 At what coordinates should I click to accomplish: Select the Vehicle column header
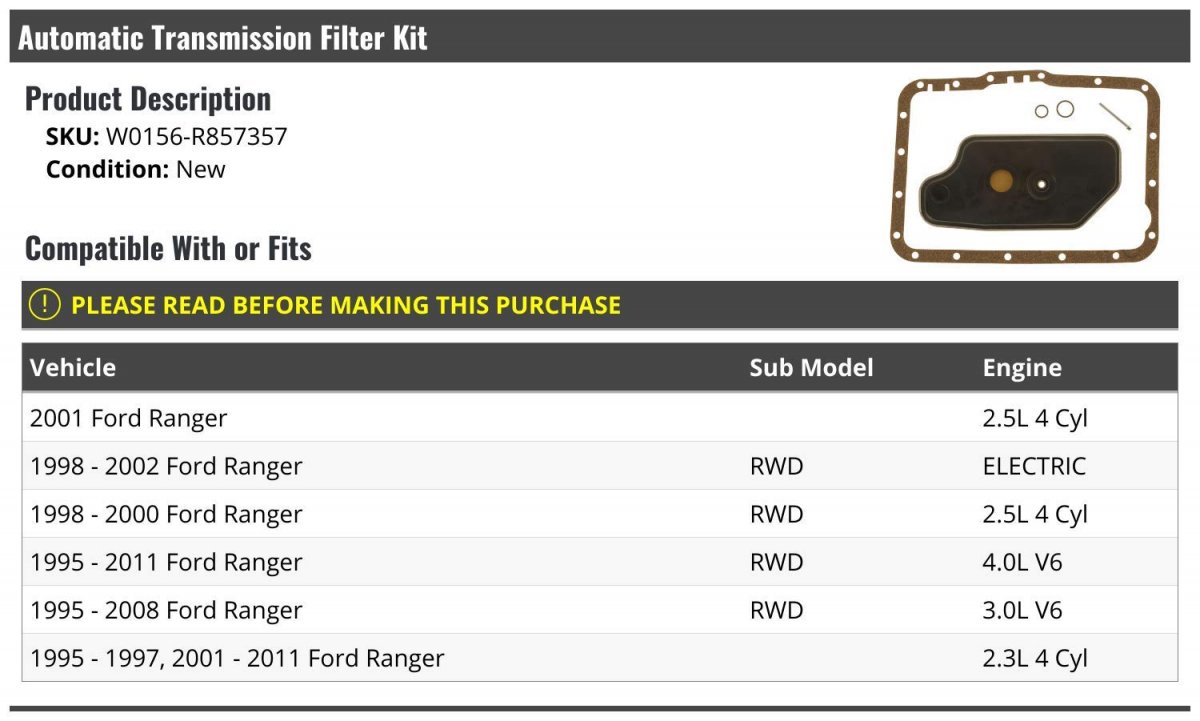click(x=73, y=367)
